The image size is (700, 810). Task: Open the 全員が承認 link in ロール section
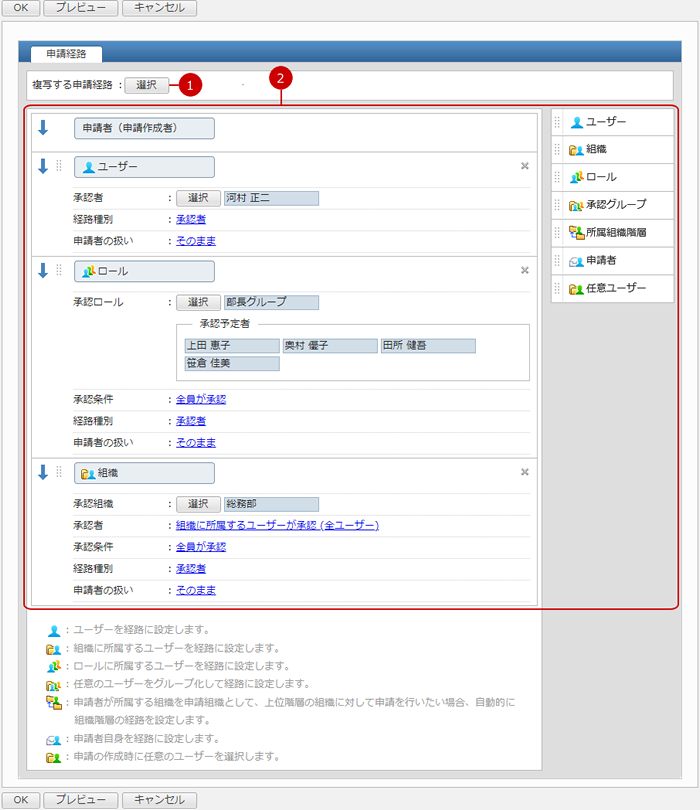(x=201, y=399)
